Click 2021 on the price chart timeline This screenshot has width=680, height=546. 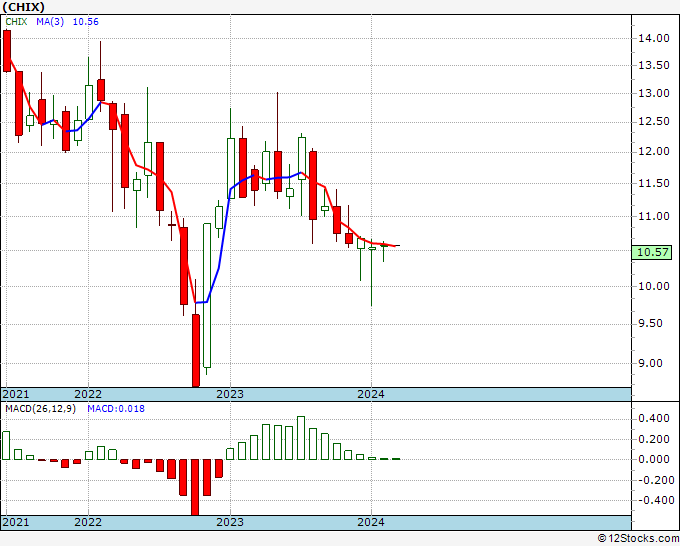[x=16, y=394]
